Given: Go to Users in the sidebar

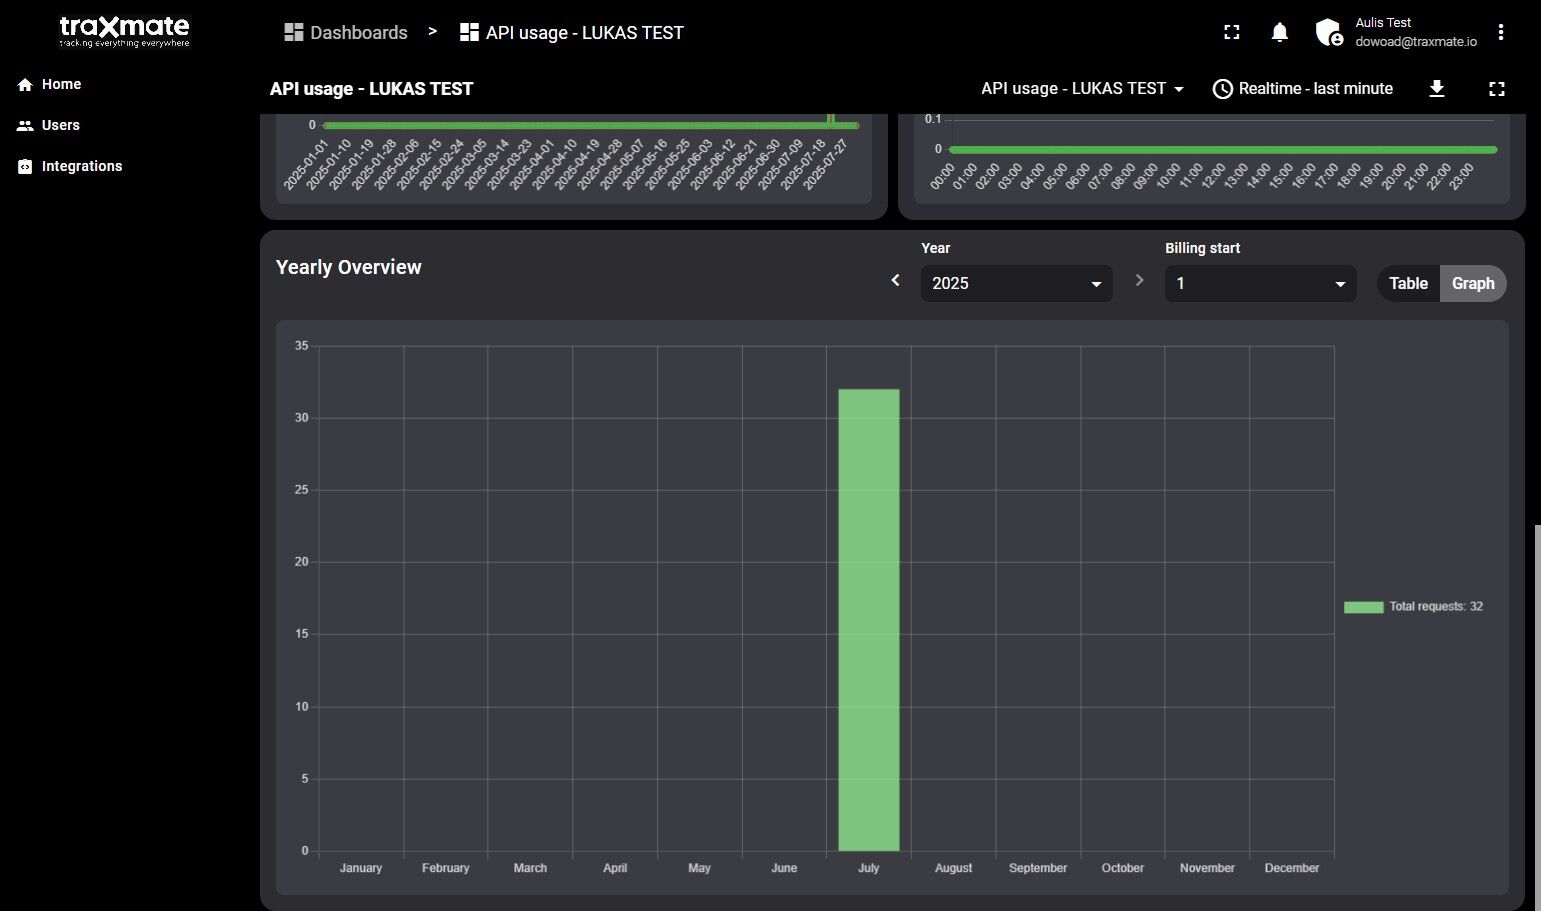Looking at the screenshot, I should point(60,126).
